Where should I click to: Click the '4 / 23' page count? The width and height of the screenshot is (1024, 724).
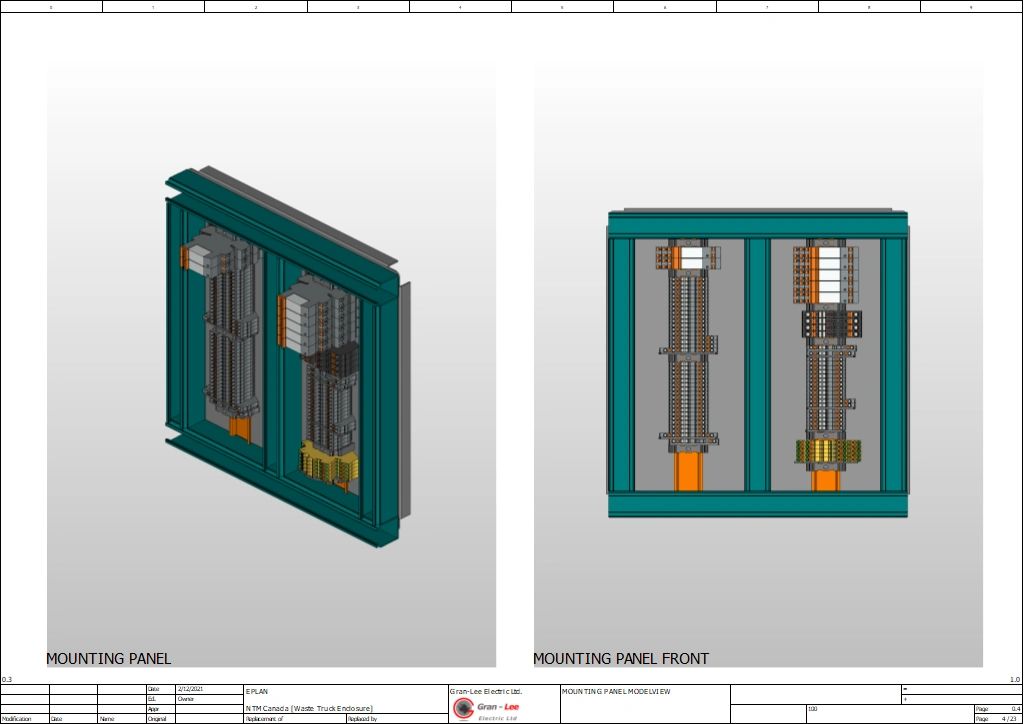point(1010,719)
